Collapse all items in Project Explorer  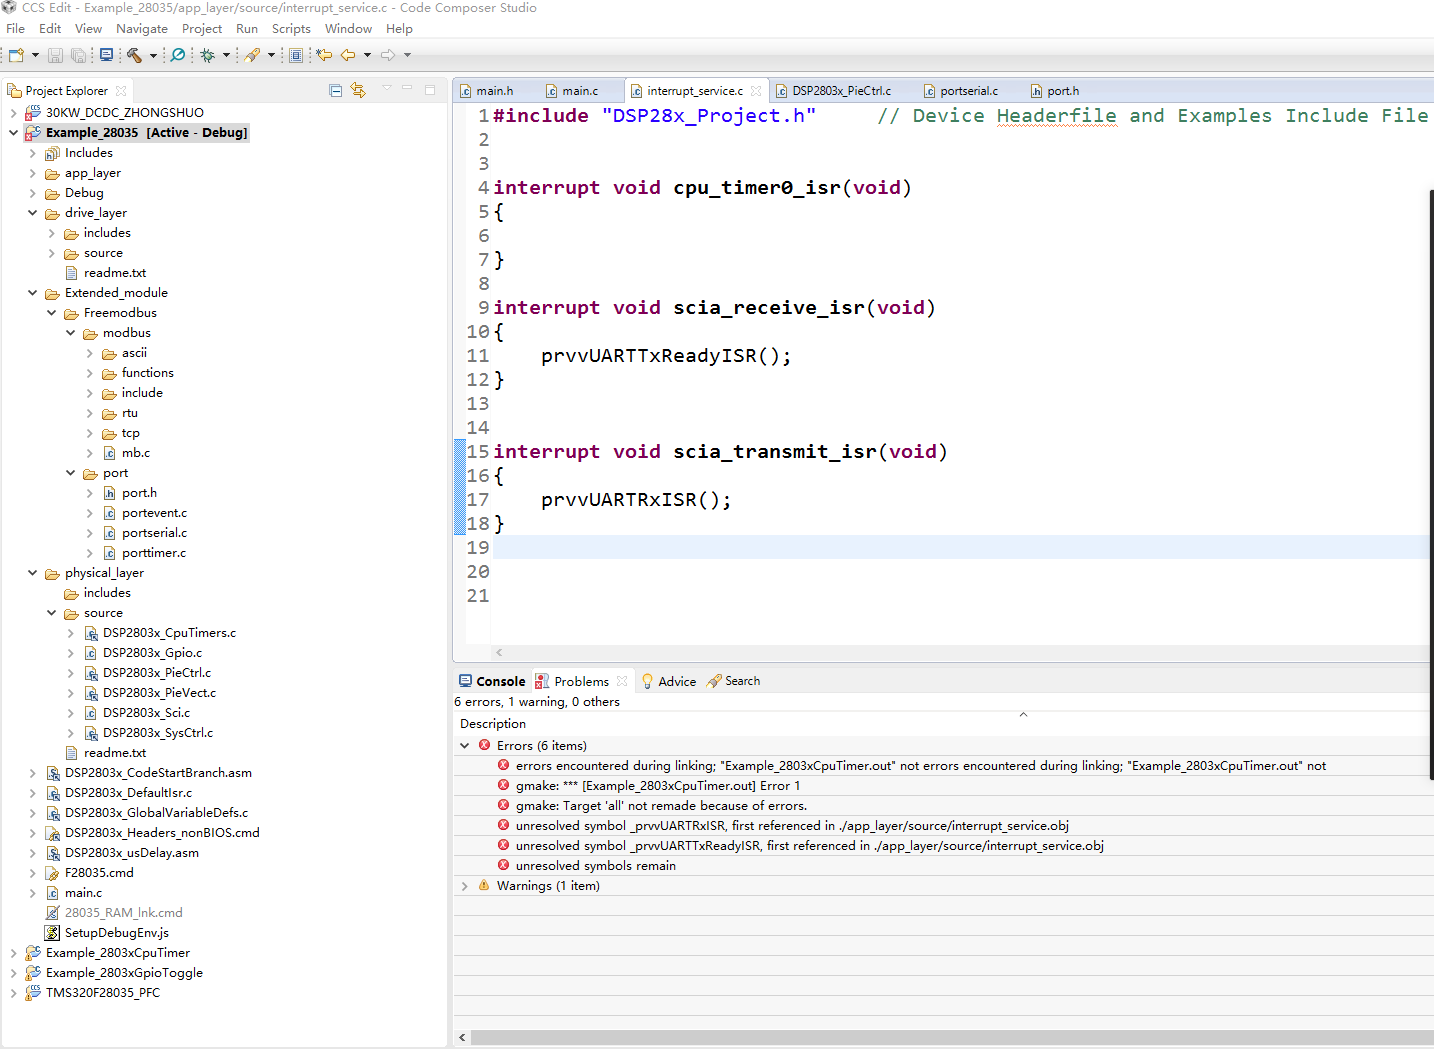[x=336, y=91]
